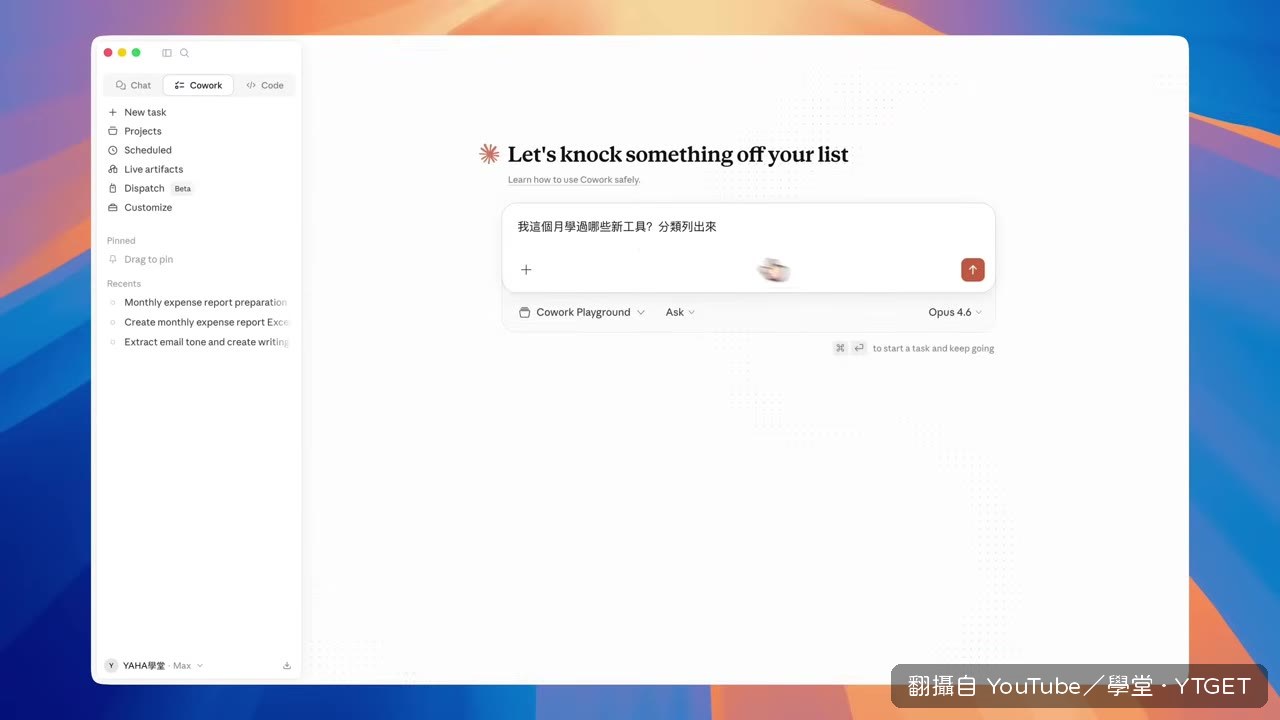Add an attachment with the plus icon
The height and width of the screenshot is (720, 1280).
click(x=526, y=269)
